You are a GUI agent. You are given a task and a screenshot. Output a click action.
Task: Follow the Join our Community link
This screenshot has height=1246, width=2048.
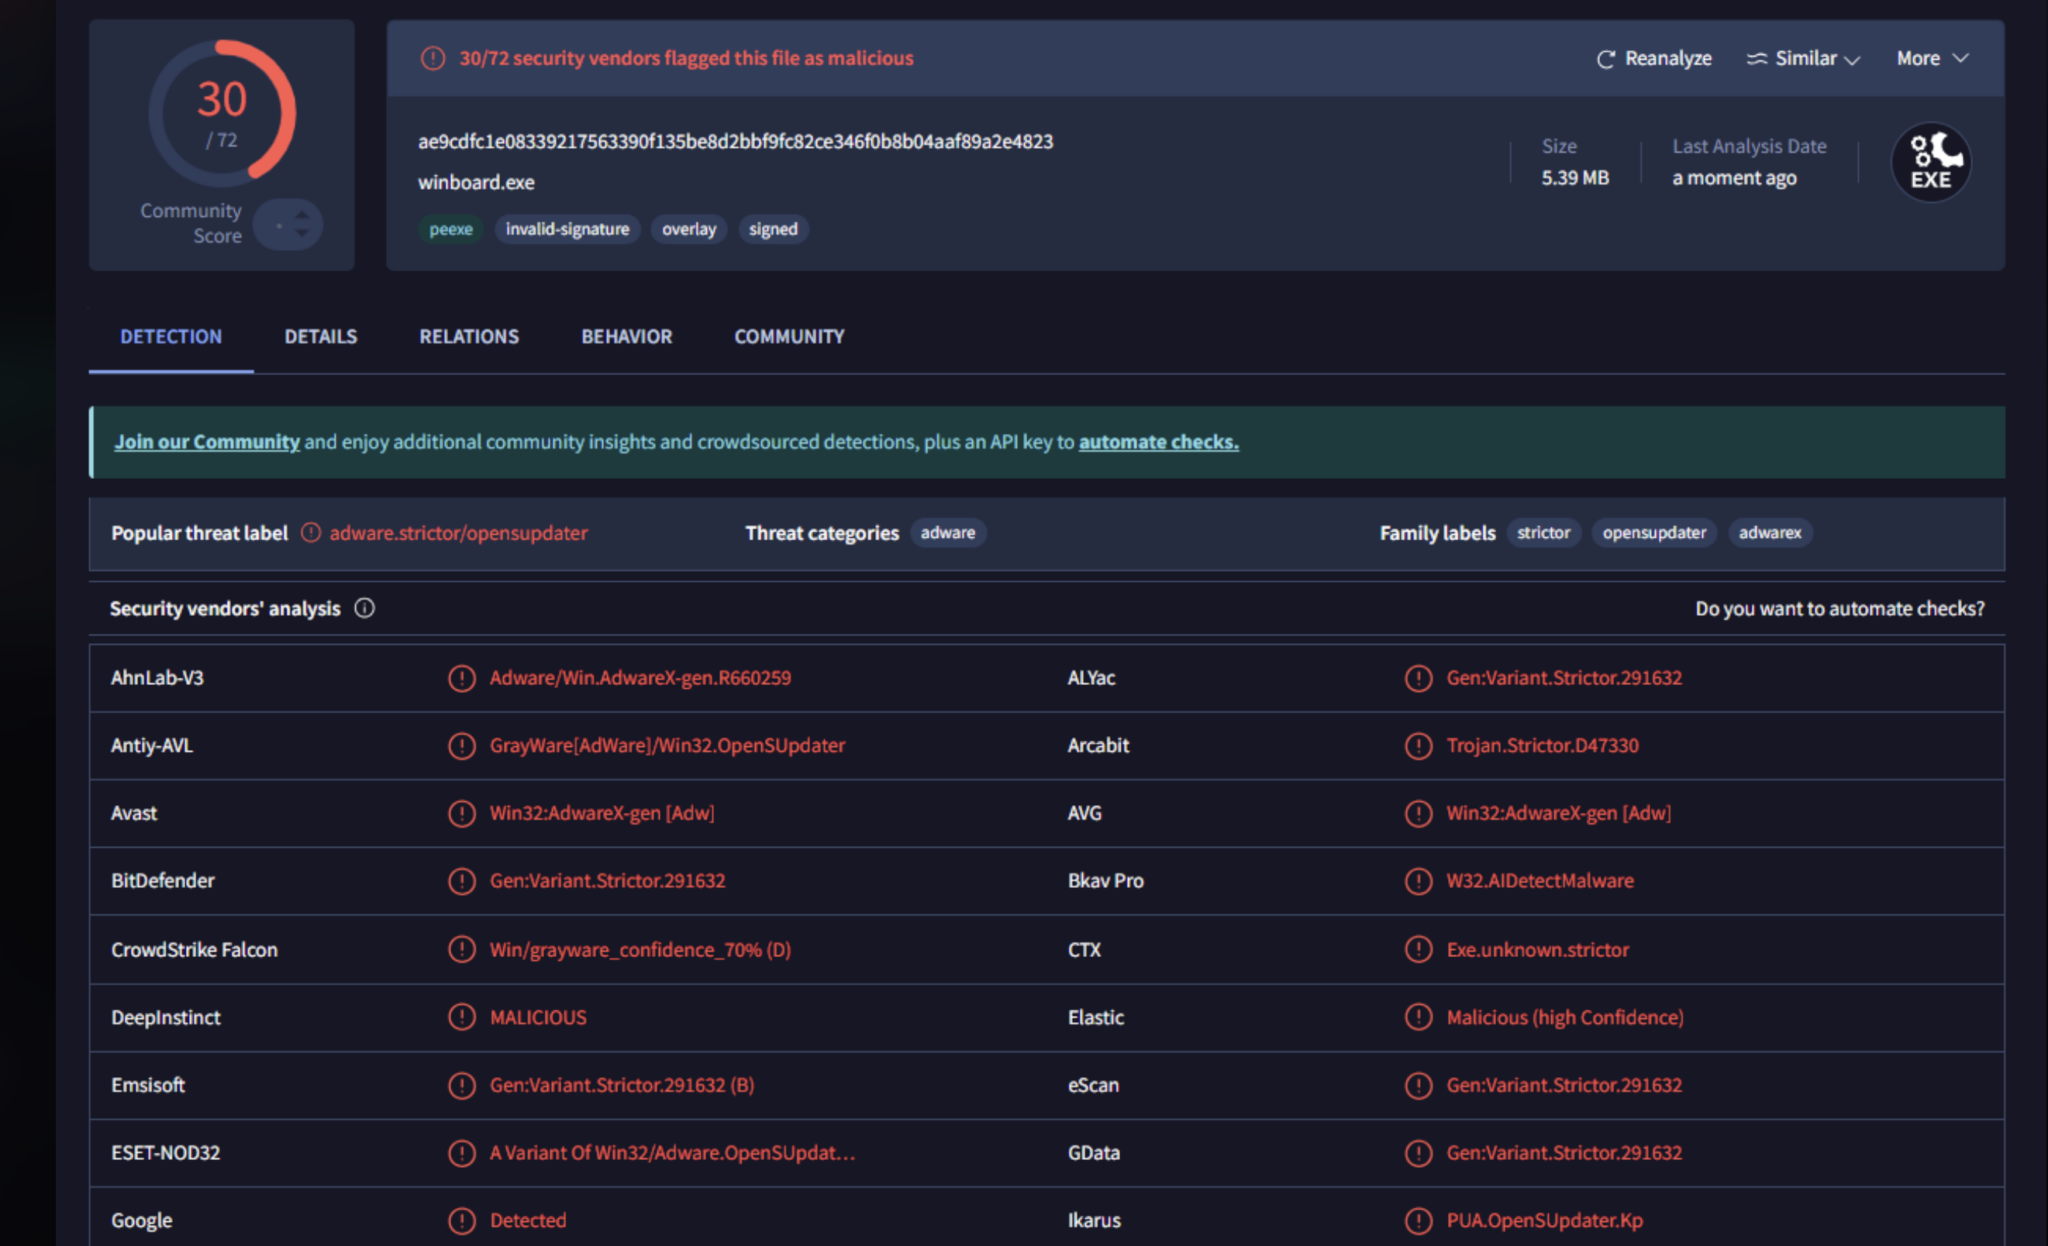tap(207, 442)
